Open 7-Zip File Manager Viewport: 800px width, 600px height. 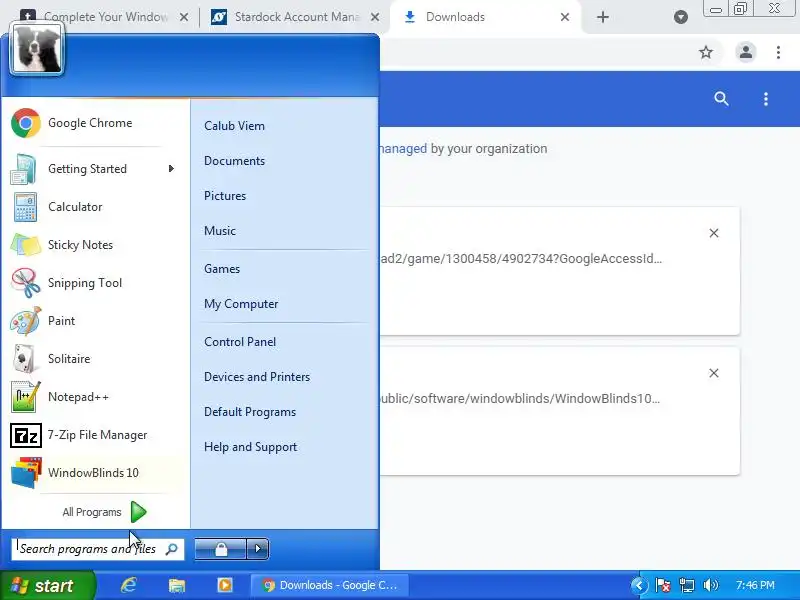tap(95, 435)
